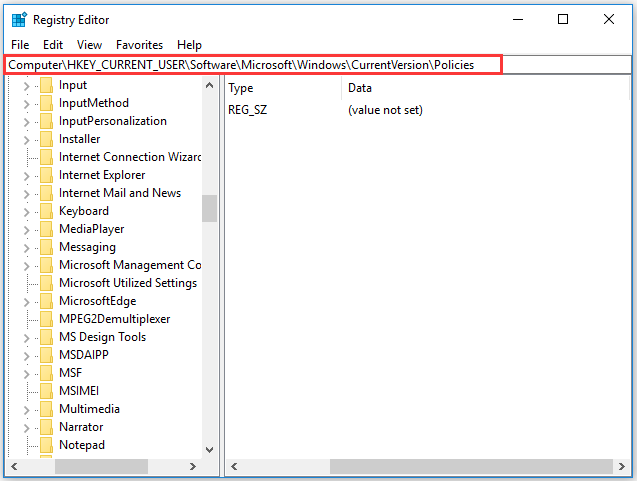Expand the Internet Explorer key
Screen dimensions: 637x481
pyautogui.click(x=26, y=176)
